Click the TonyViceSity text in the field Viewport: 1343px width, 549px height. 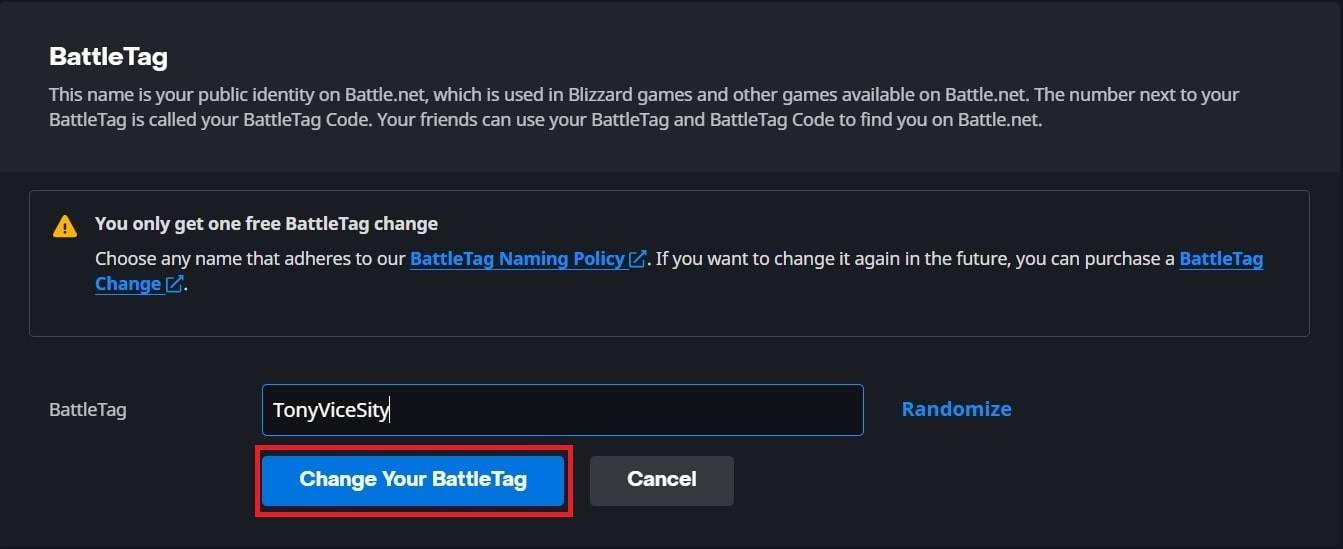[330, 410]
